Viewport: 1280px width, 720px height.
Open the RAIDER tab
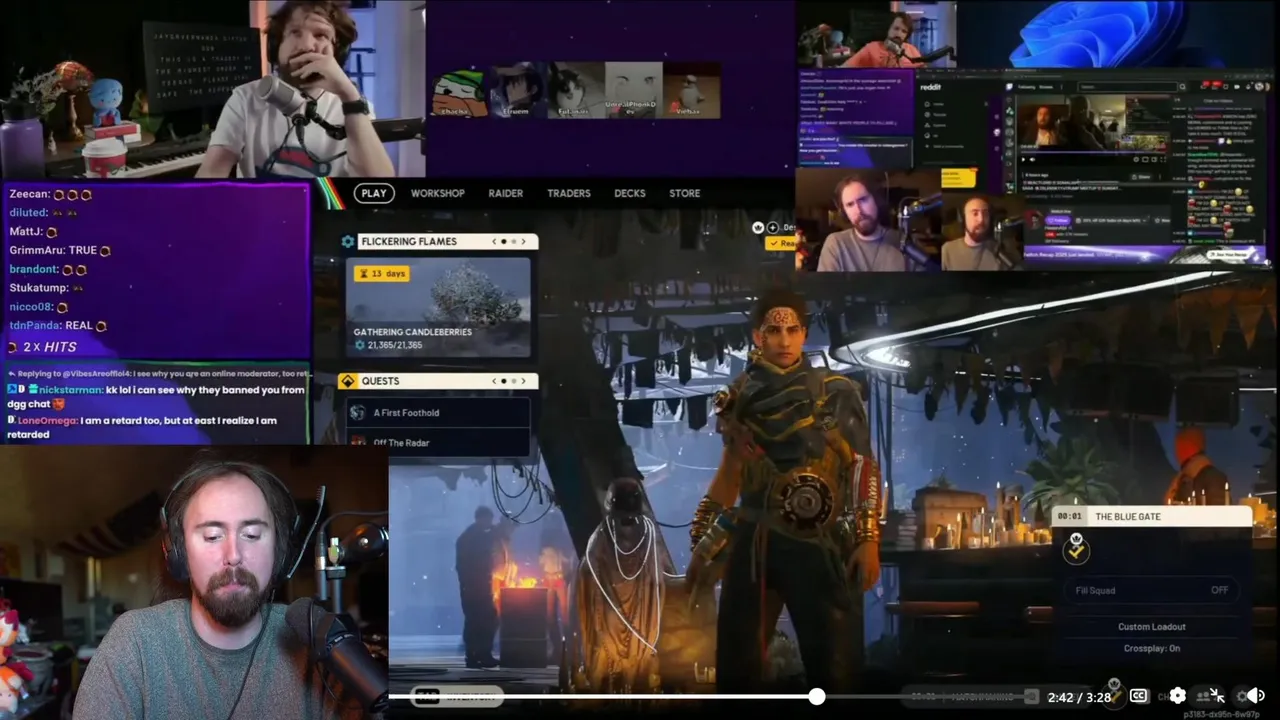pos(505,193)
